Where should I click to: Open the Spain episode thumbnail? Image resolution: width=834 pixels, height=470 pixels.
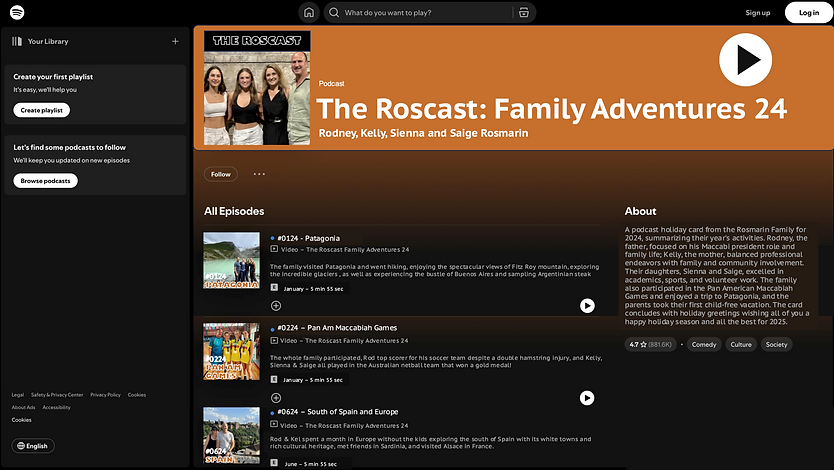click(231, 435)
